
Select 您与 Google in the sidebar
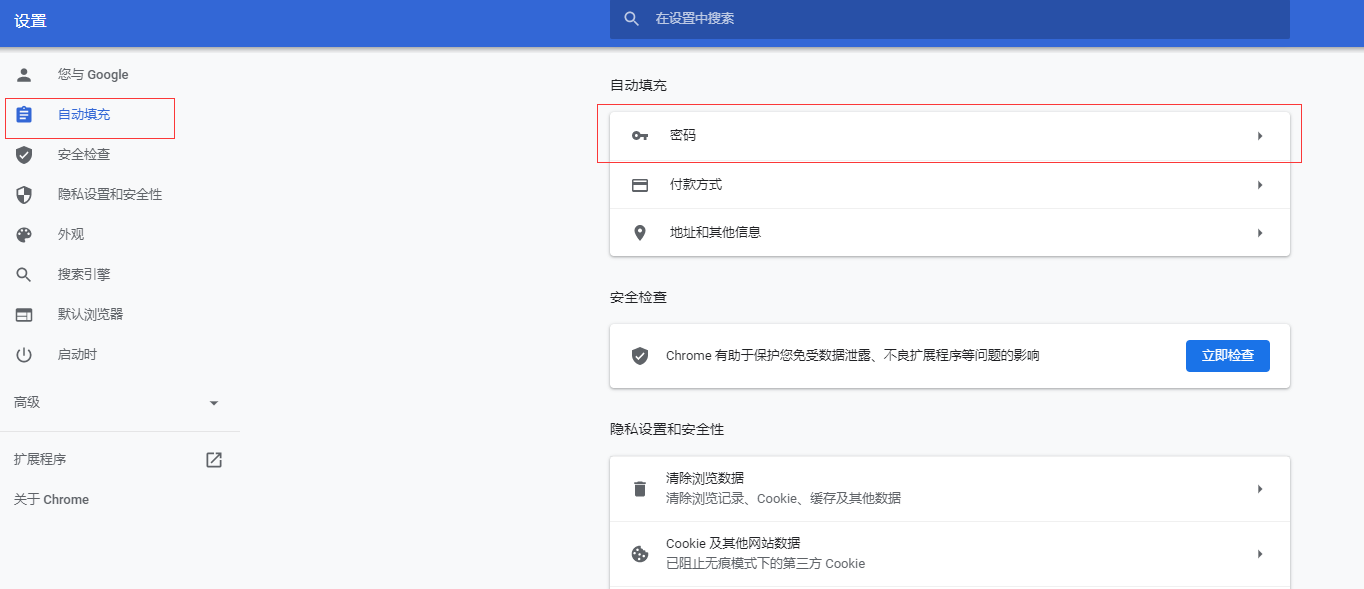click(x=92, y=74)
